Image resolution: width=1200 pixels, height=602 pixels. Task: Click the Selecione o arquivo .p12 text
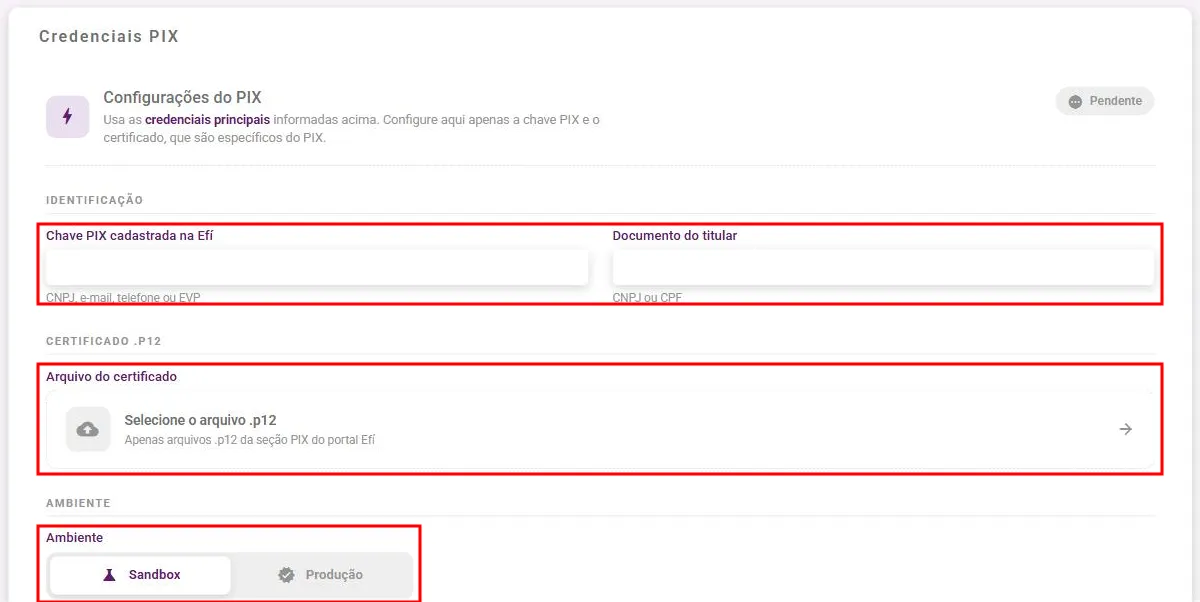[x=200, y=420]
